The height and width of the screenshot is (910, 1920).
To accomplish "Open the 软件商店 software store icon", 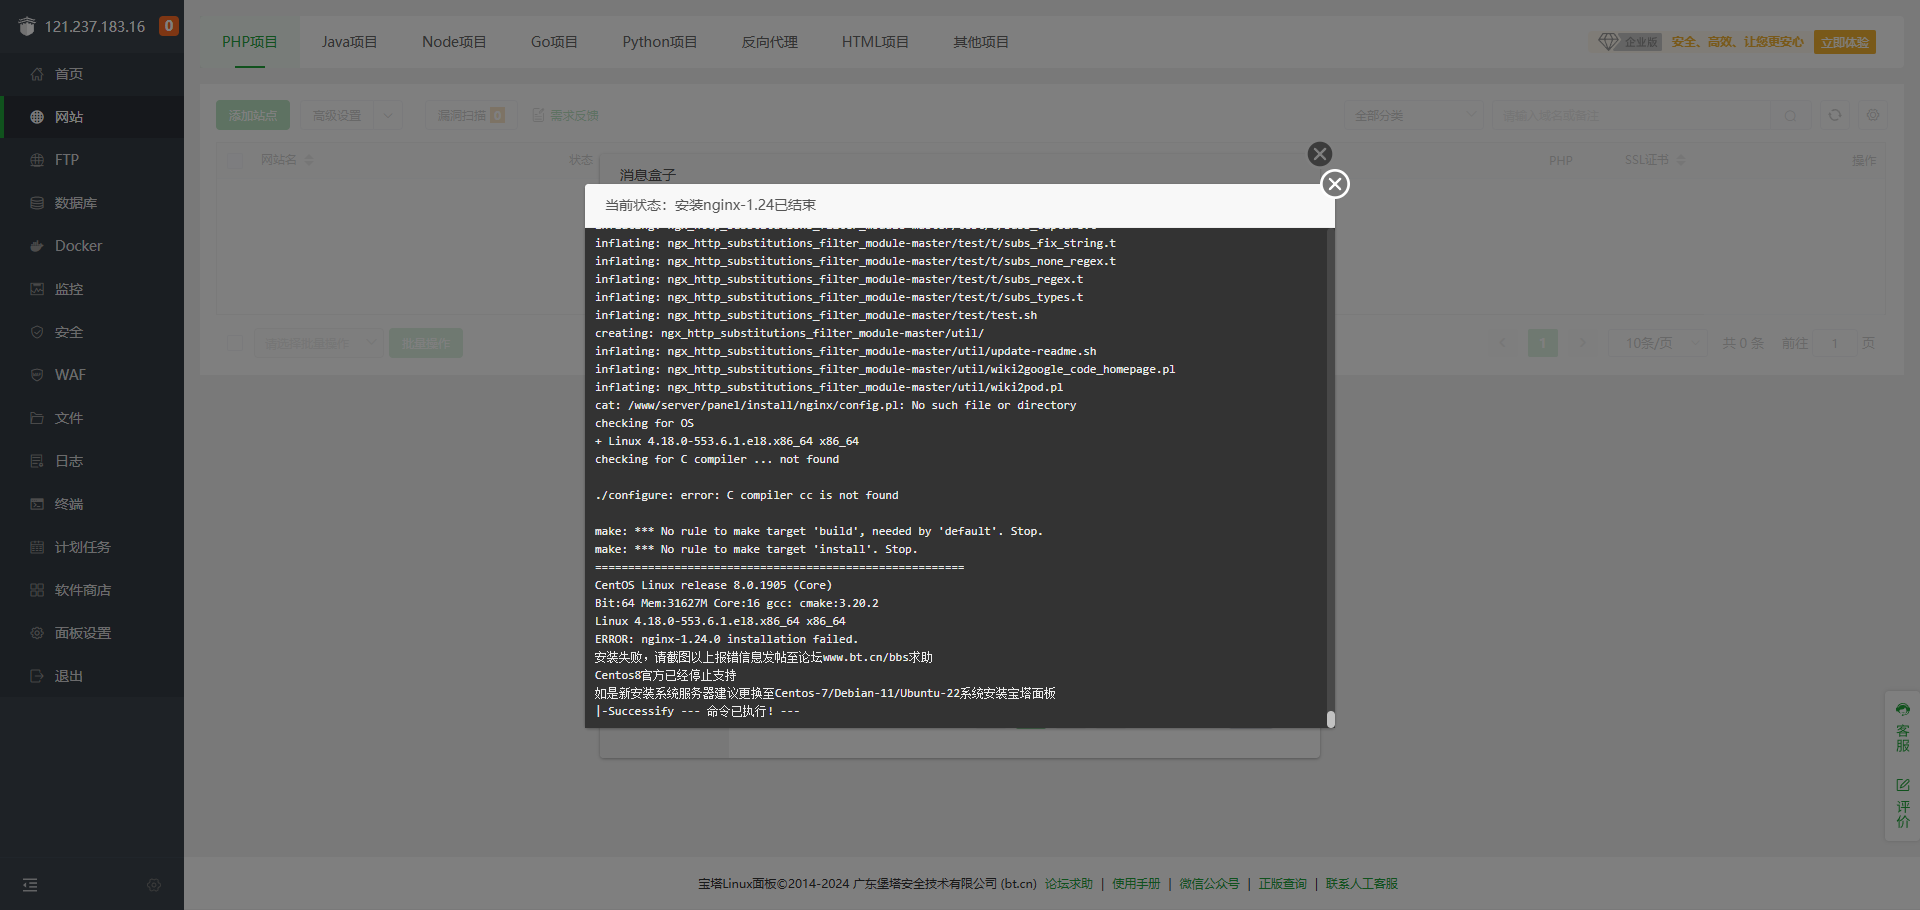I will click(37, 590).
